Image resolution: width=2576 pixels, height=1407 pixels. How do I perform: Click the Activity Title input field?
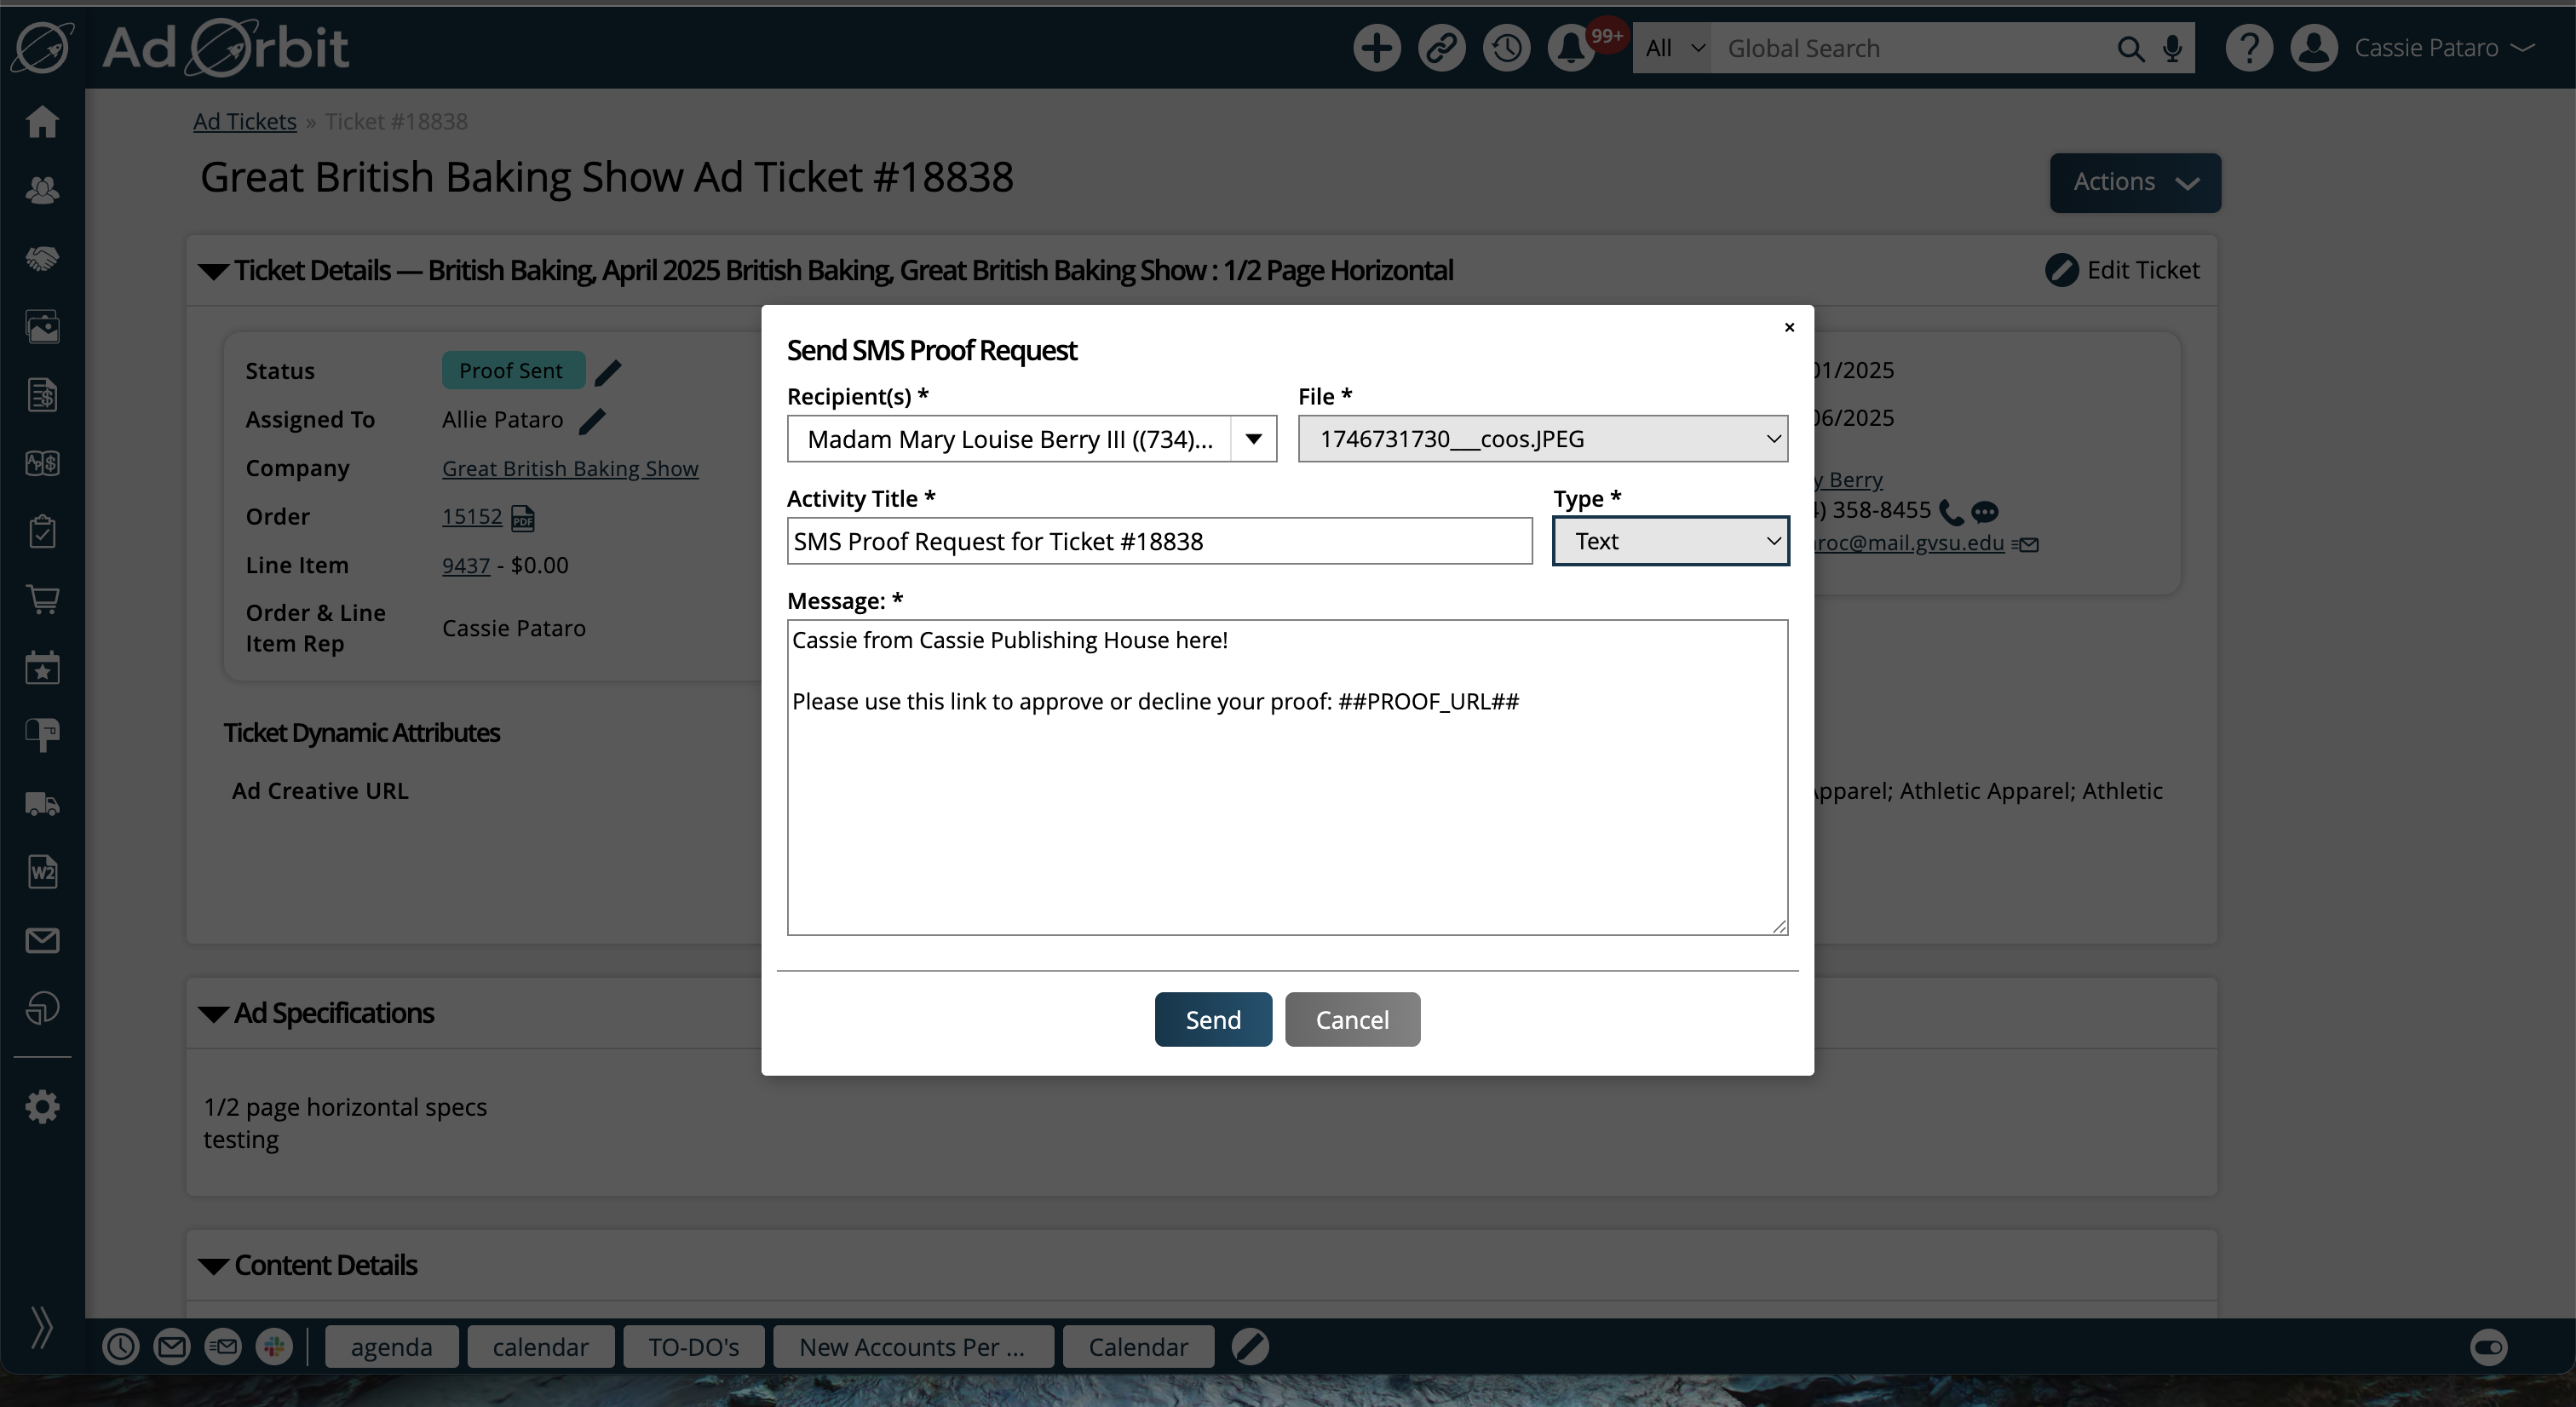[1159, 541]
